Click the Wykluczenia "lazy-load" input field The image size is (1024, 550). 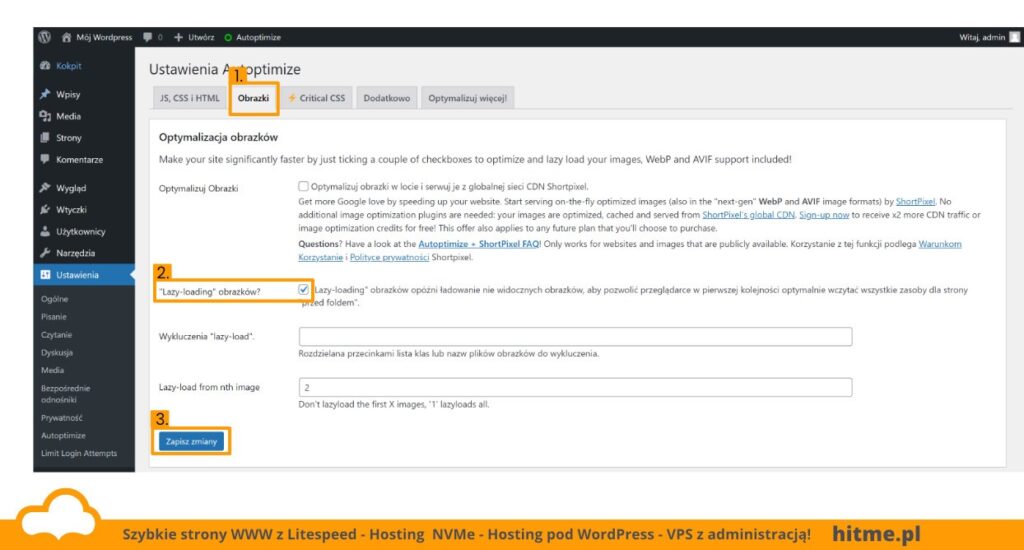click(575, 336)
